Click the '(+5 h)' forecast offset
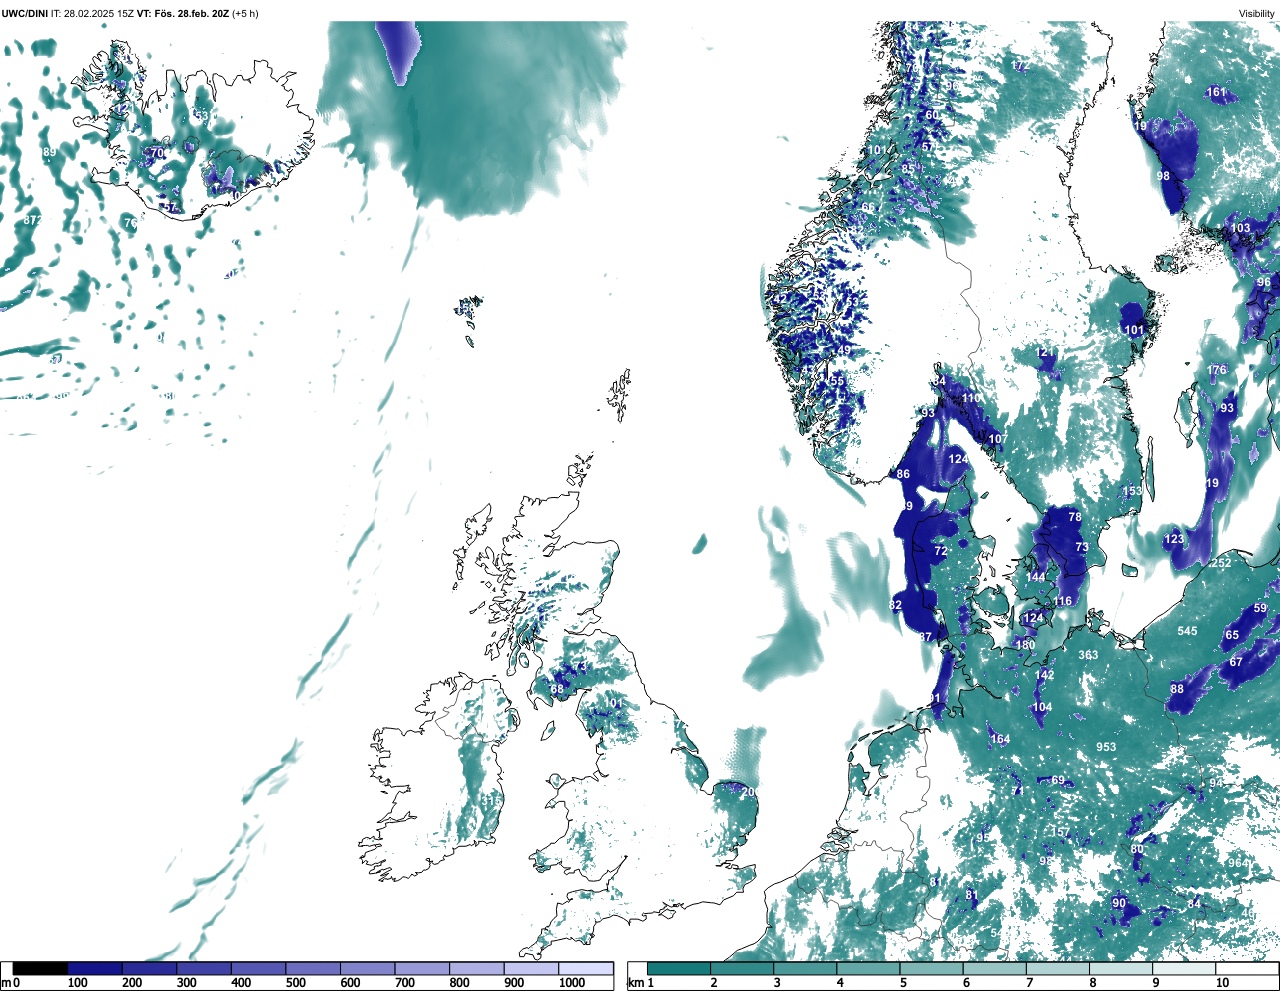 click(x=246, y=13)
